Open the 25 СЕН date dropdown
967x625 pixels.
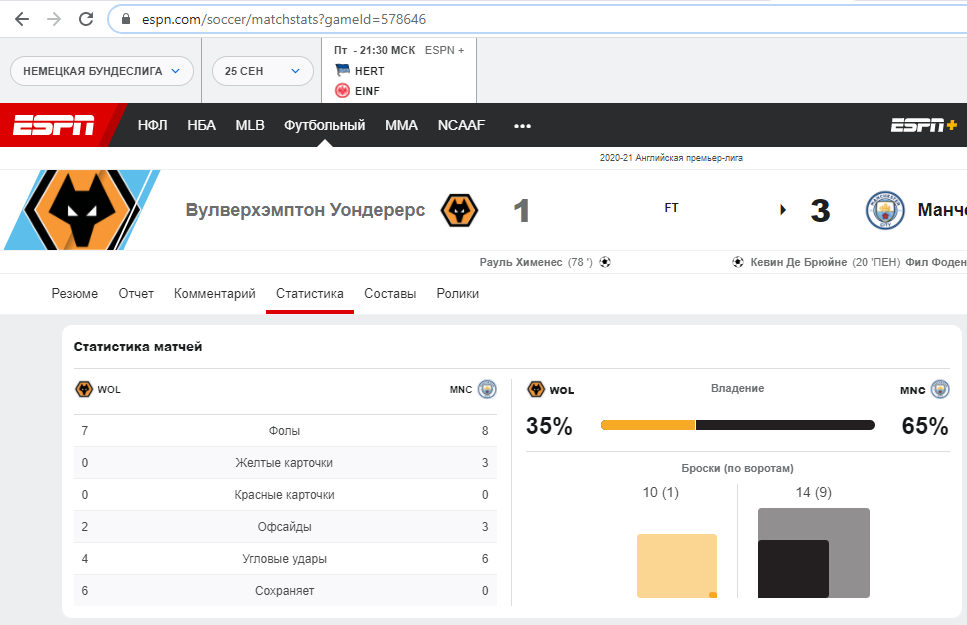262,71
